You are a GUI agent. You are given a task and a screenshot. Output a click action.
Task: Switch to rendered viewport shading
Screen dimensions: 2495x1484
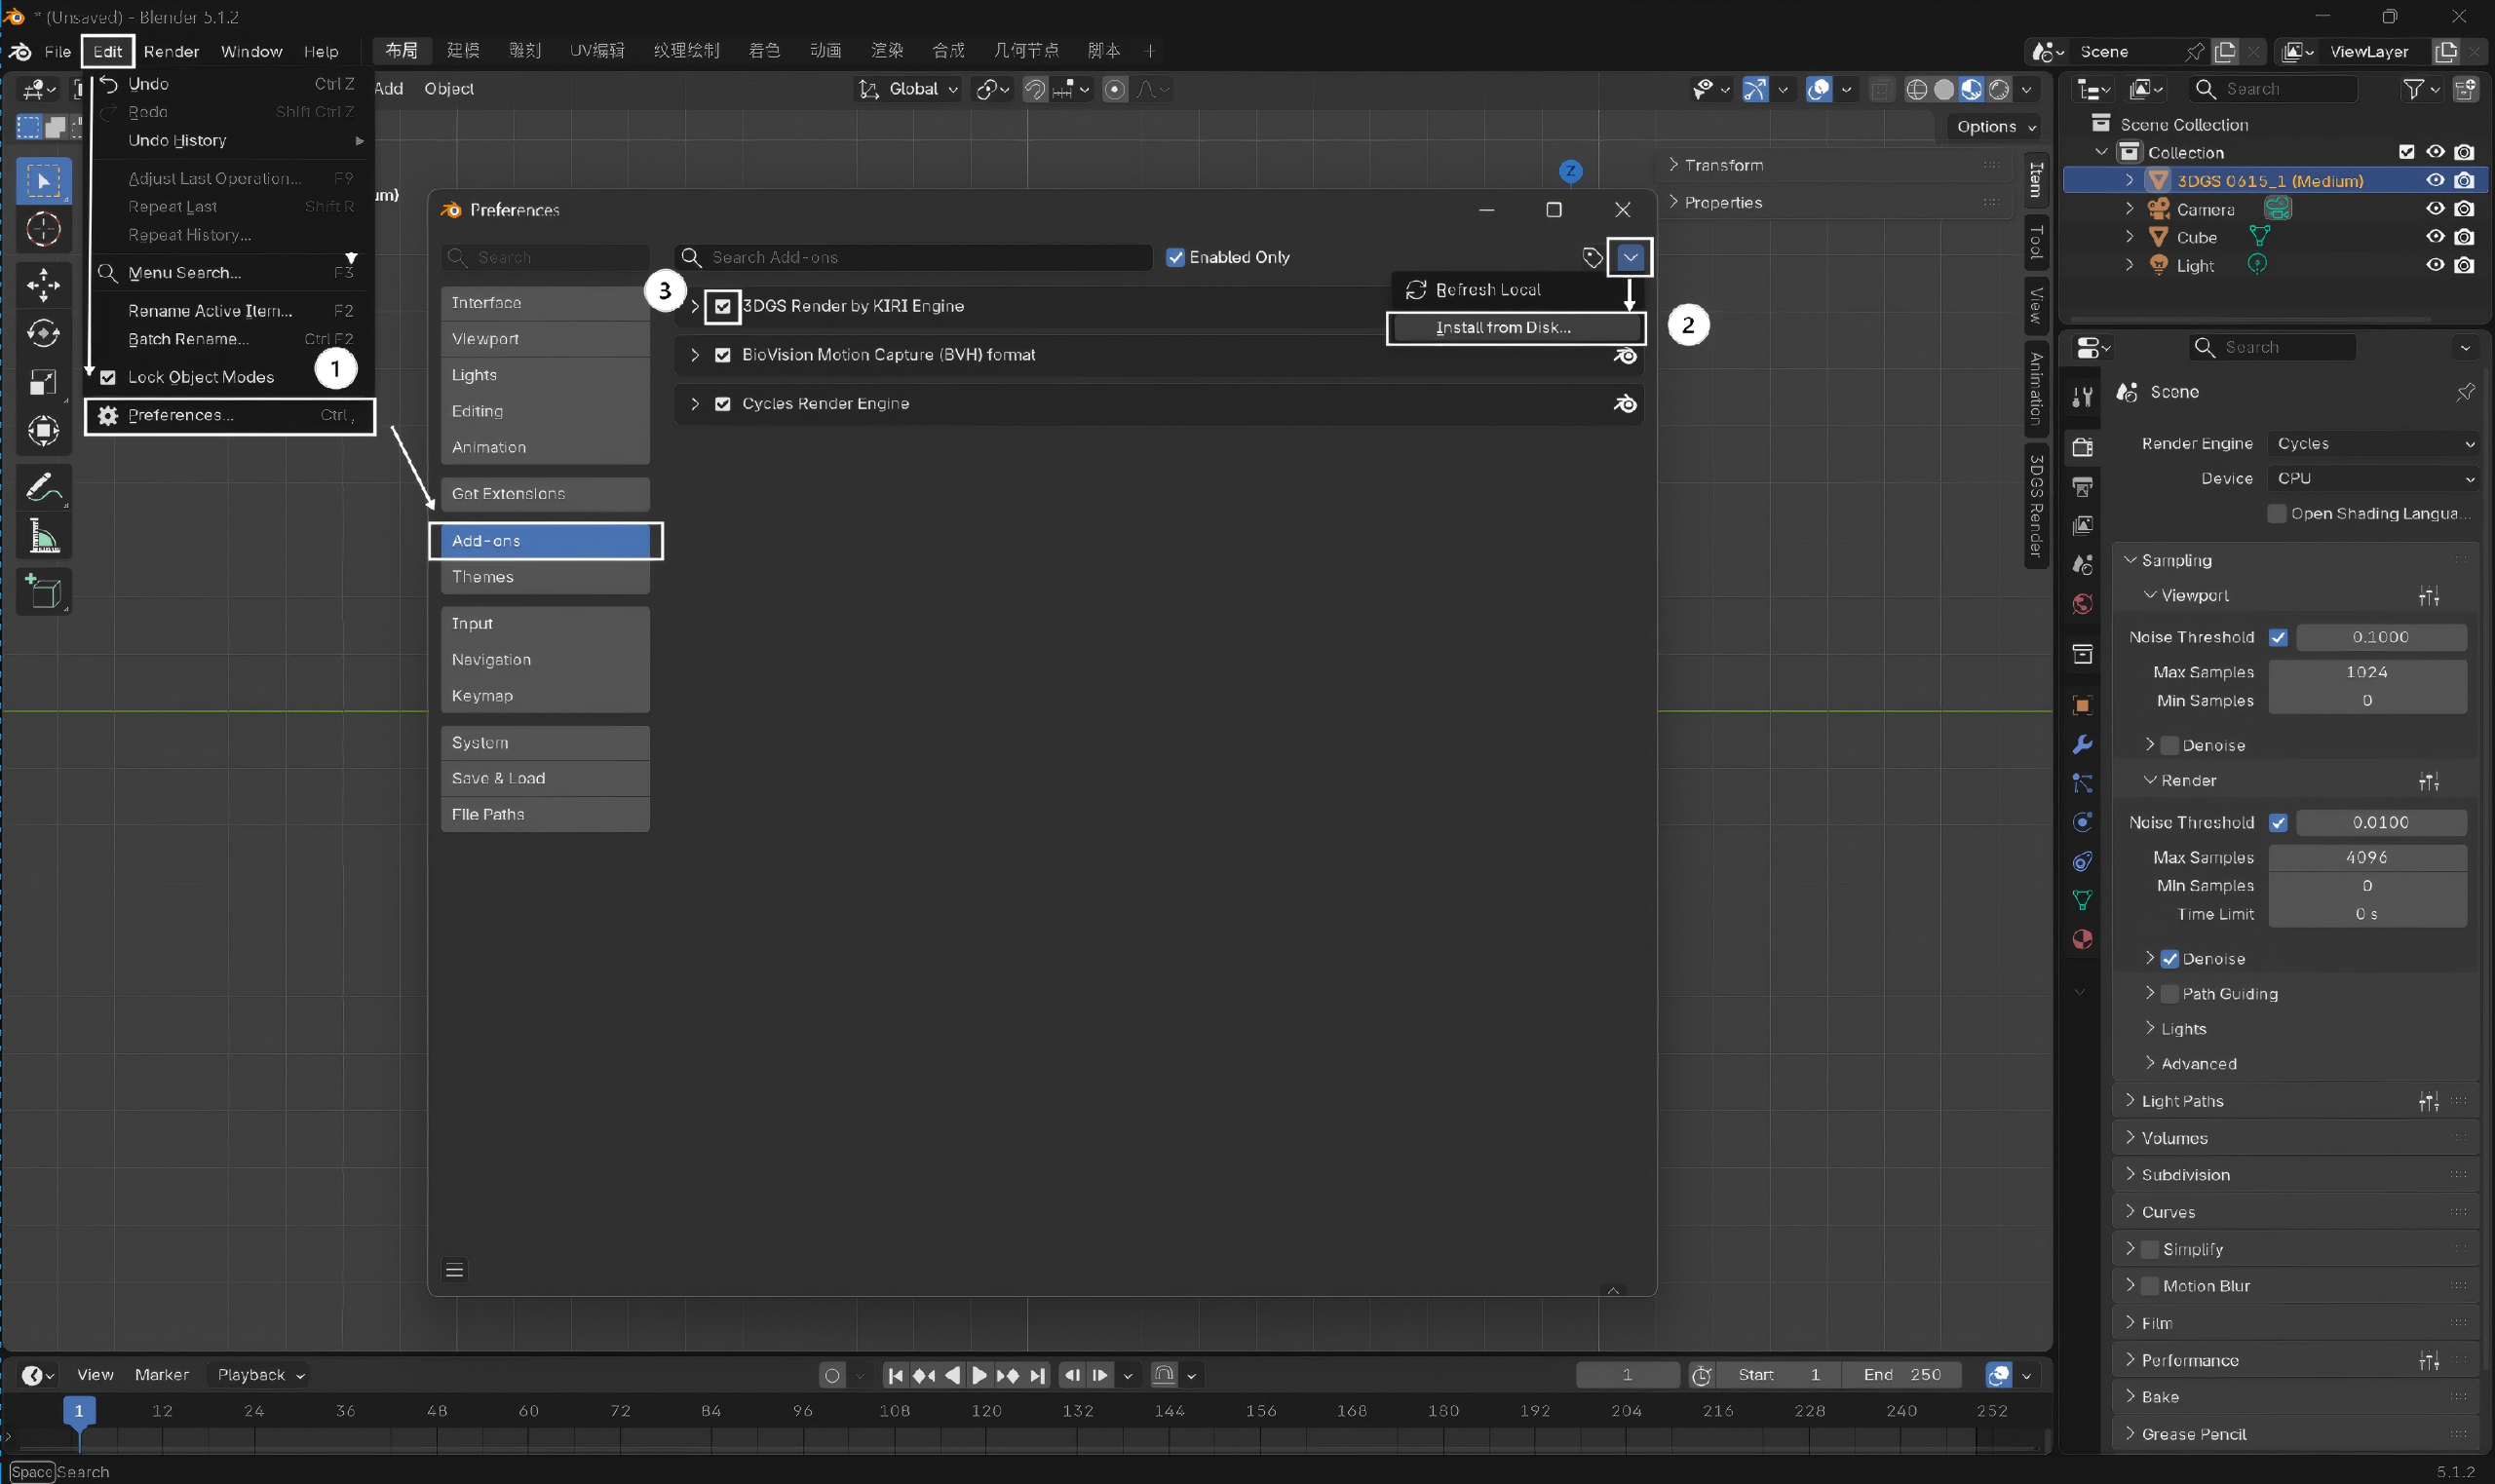1999,90
